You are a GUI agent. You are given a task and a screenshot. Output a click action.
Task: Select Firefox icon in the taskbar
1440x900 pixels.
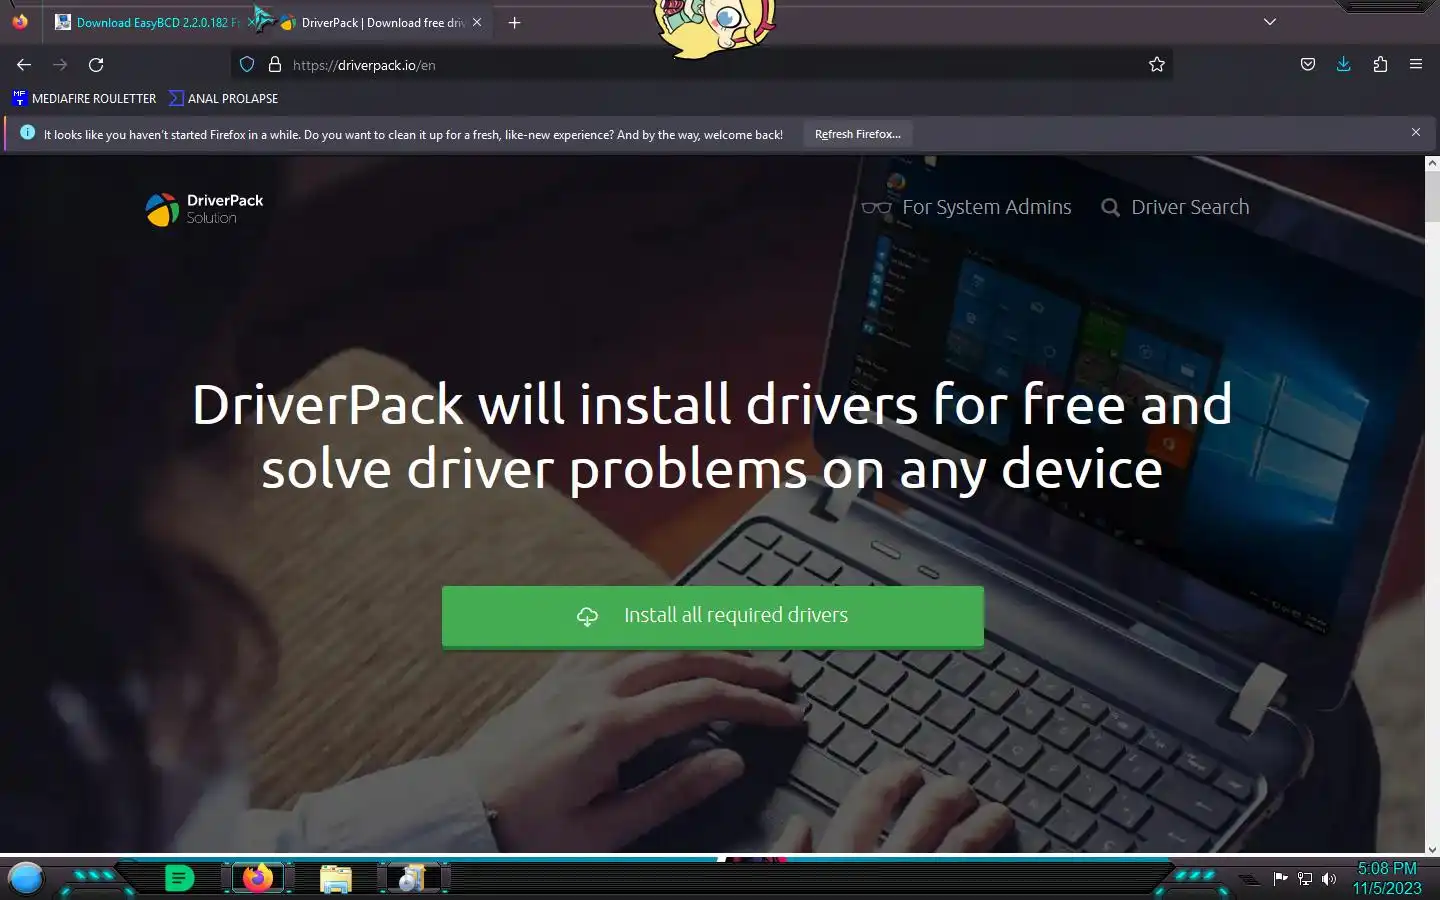pyautogui.click(x=258, y=878)
